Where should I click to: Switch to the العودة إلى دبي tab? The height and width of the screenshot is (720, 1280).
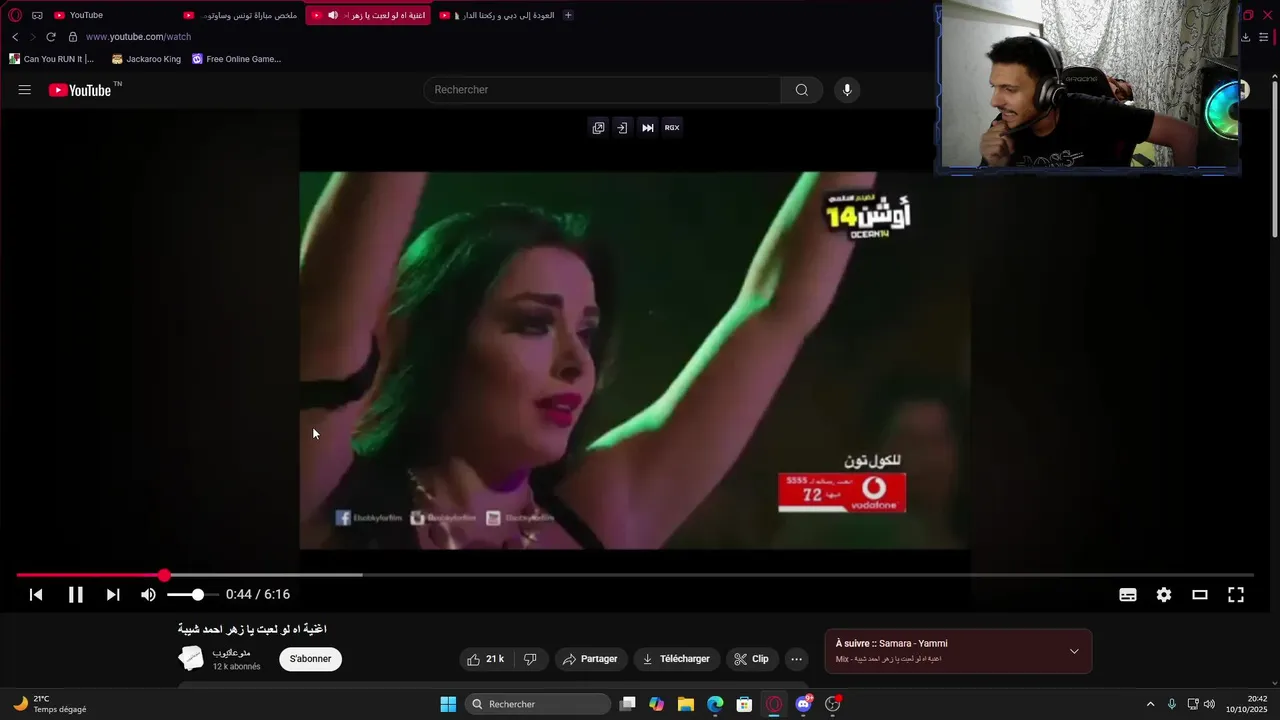(x=496, y=15)
